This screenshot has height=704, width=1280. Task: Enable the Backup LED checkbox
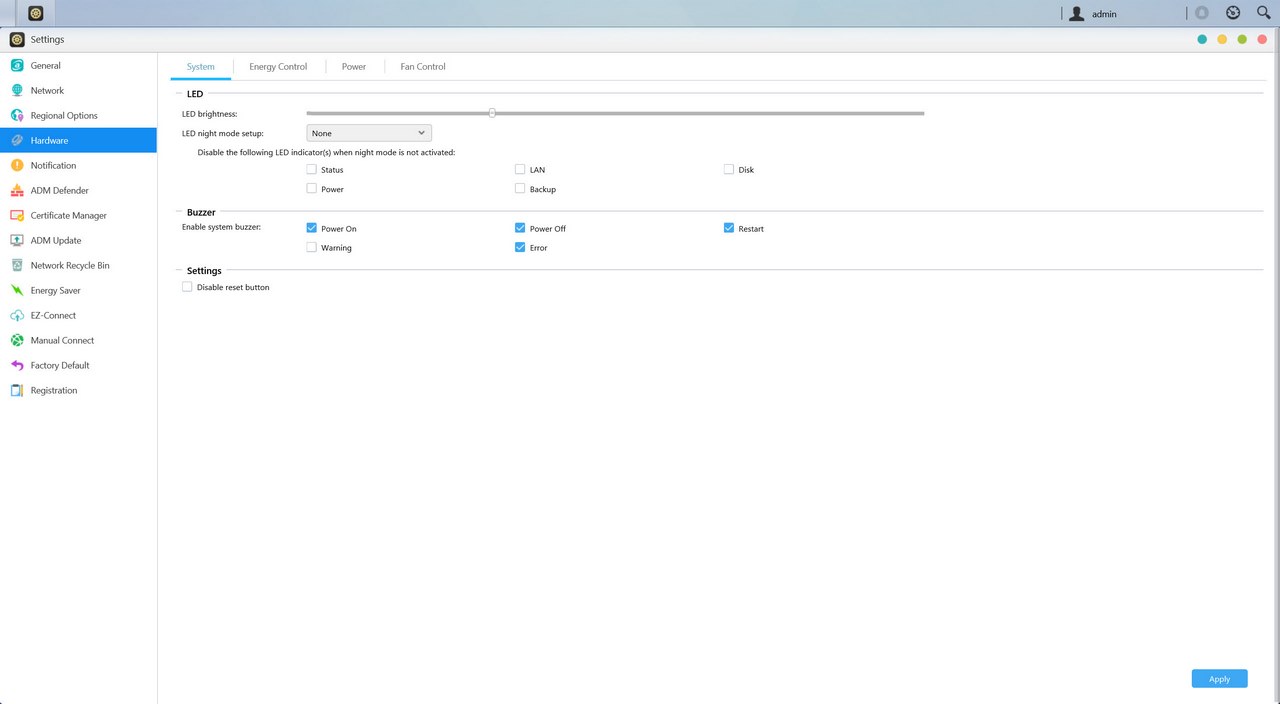pyautogui.click(x=520, y=188)
